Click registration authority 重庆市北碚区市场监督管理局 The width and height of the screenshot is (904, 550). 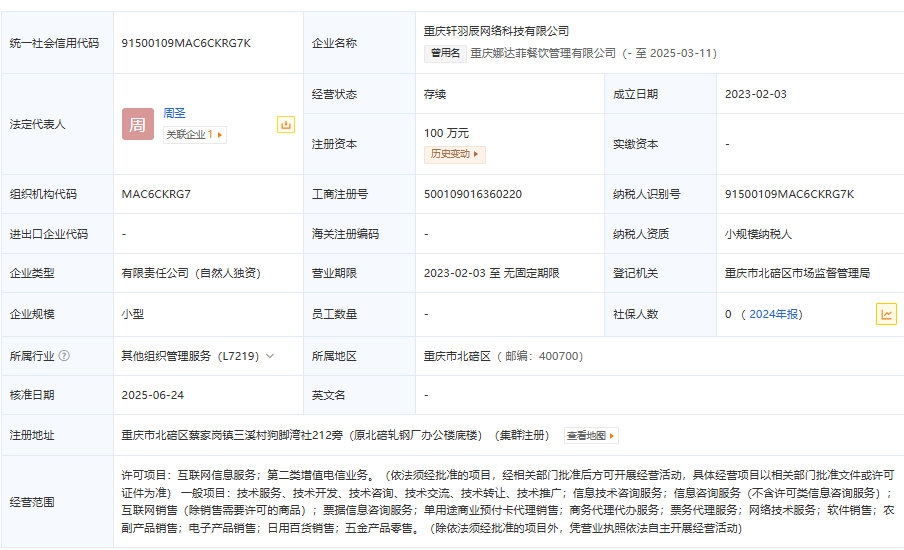tap(797, 272)
